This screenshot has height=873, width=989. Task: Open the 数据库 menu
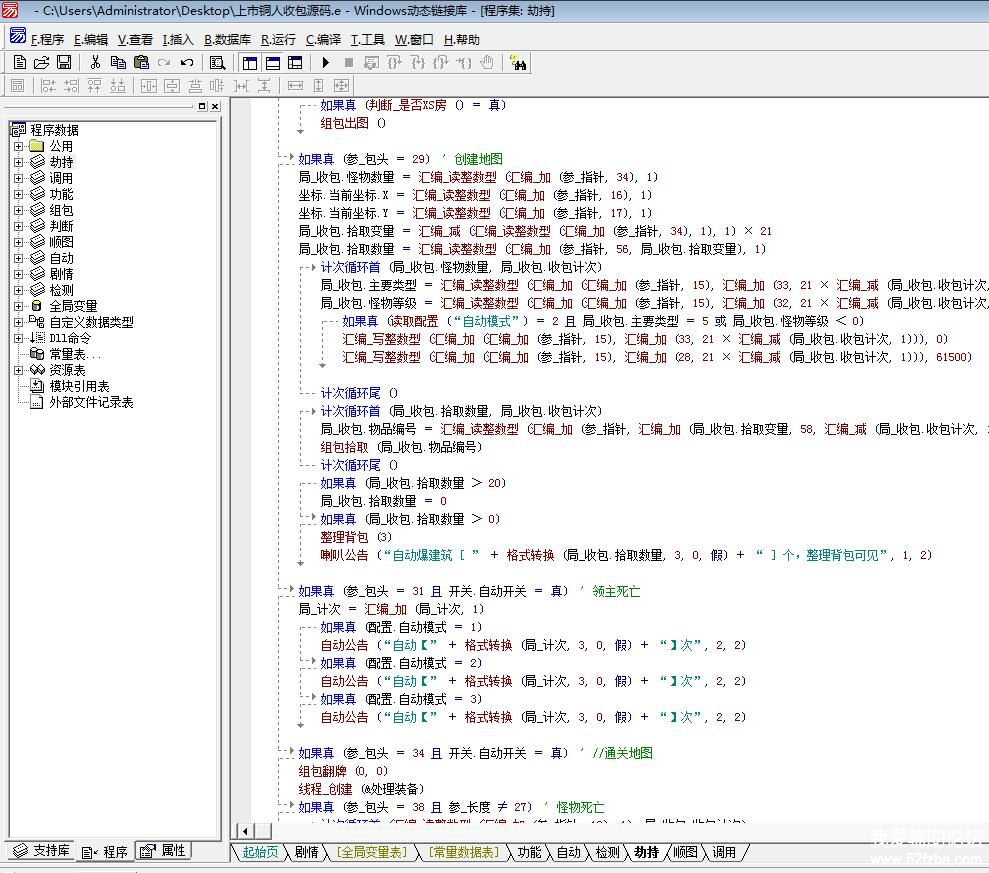click(228, 40)
